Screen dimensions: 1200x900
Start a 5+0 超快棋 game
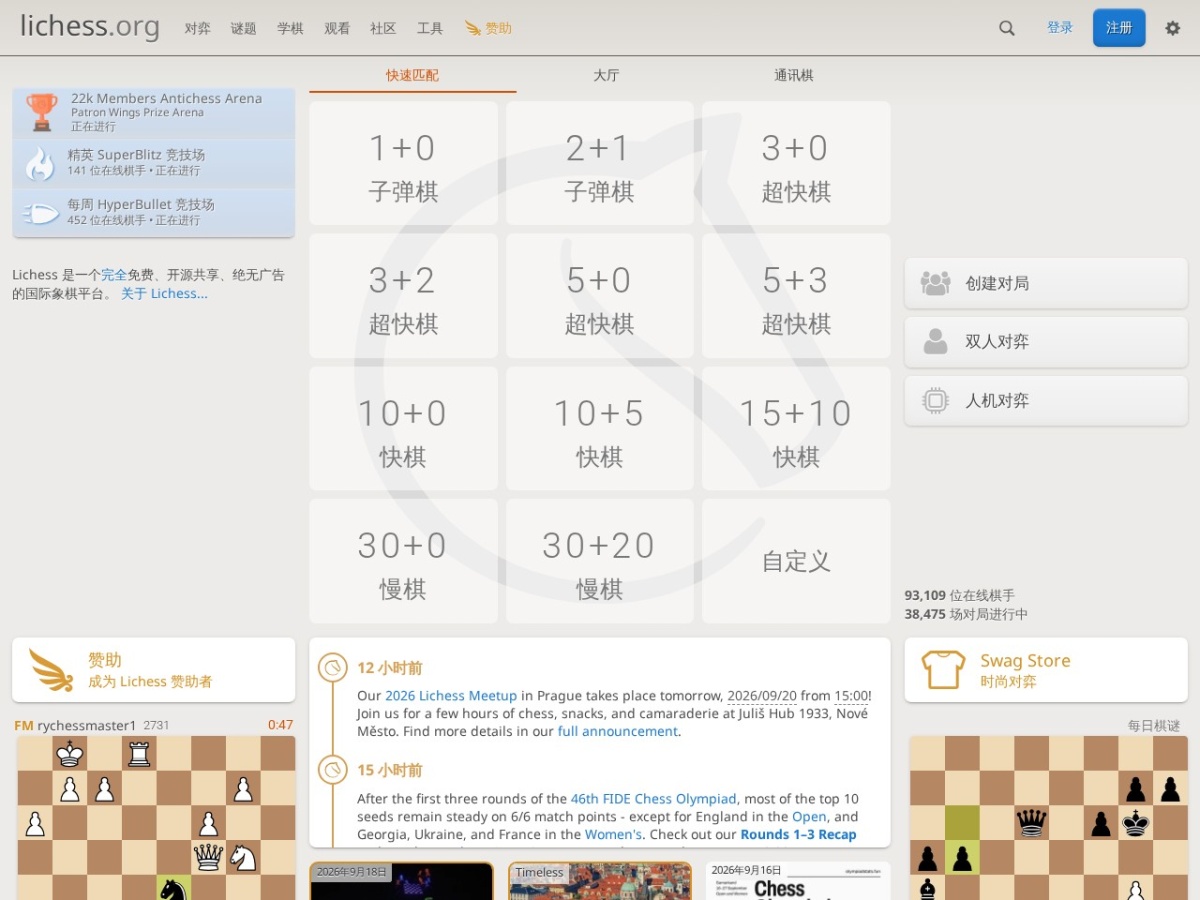[600, 296]
